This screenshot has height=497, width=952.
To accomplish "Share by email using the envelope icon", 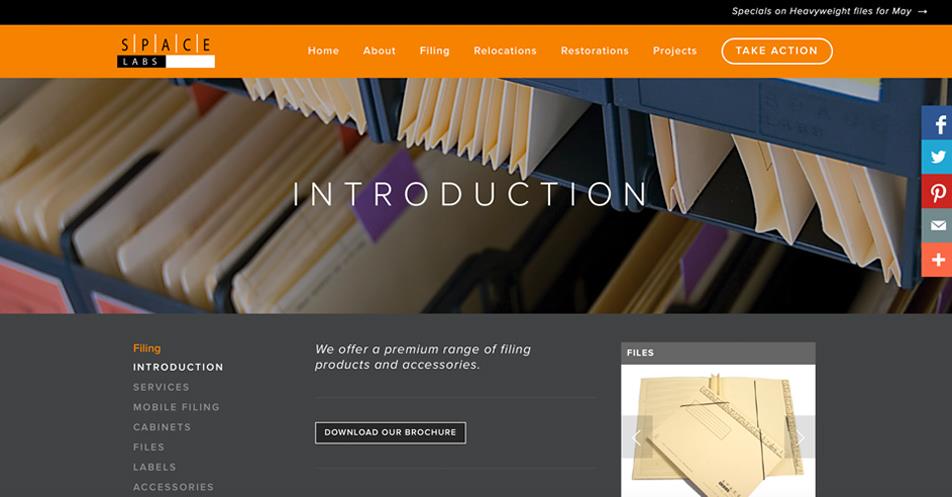I will point(937,226).
